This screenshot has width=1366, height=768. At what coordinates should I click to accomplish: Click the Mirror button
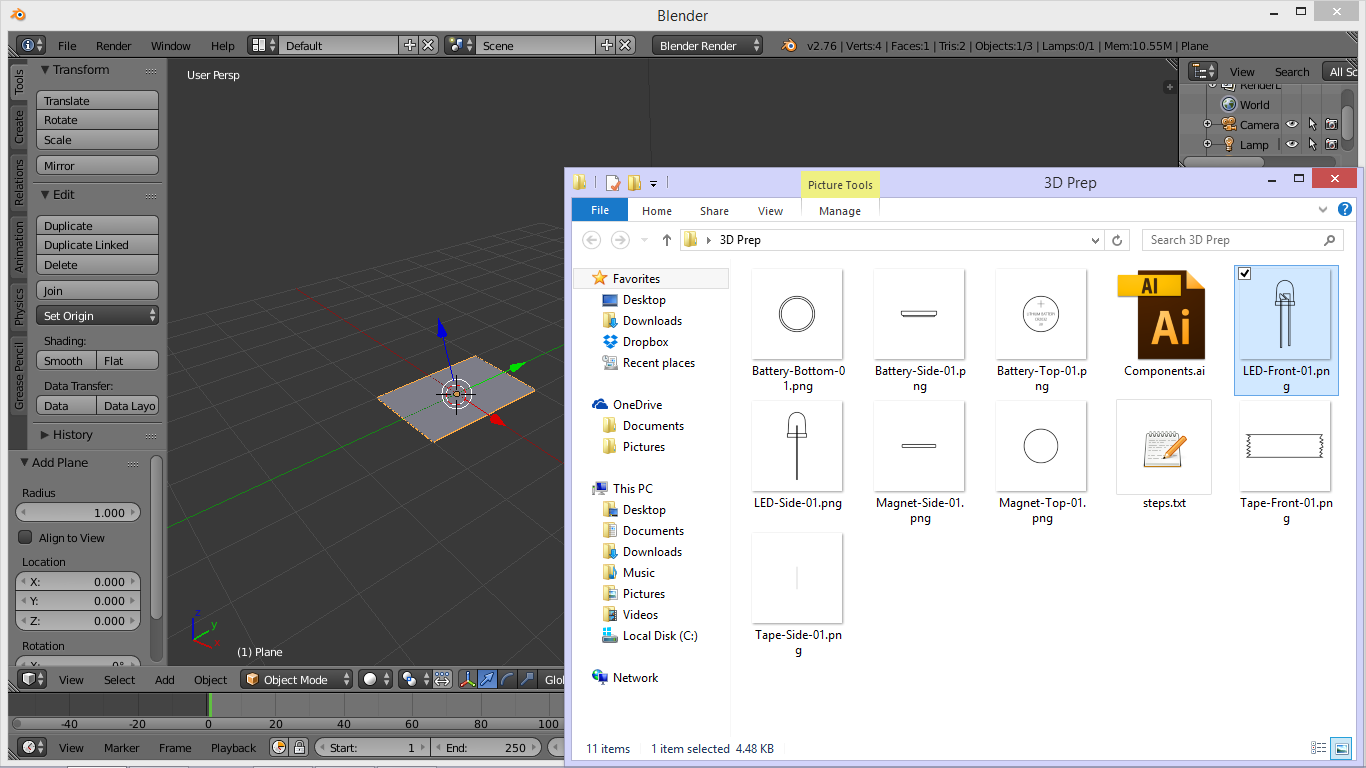98,165
